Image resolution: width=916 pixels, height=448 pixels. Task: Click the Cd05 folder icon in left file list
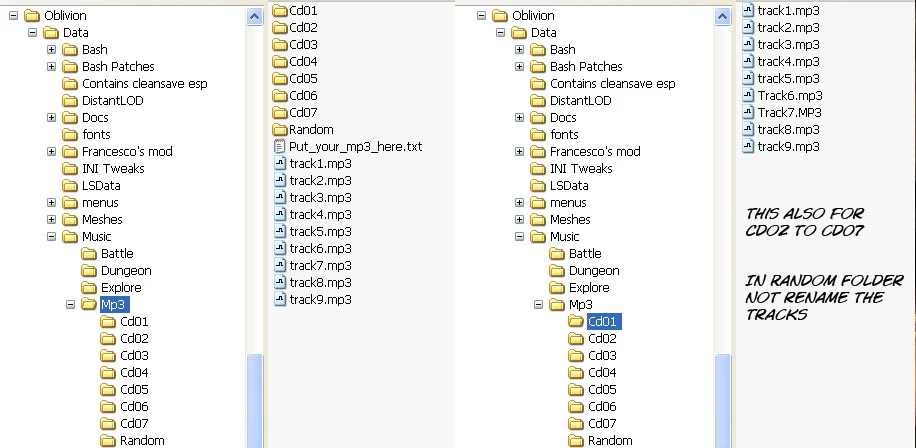coord(280,78)
